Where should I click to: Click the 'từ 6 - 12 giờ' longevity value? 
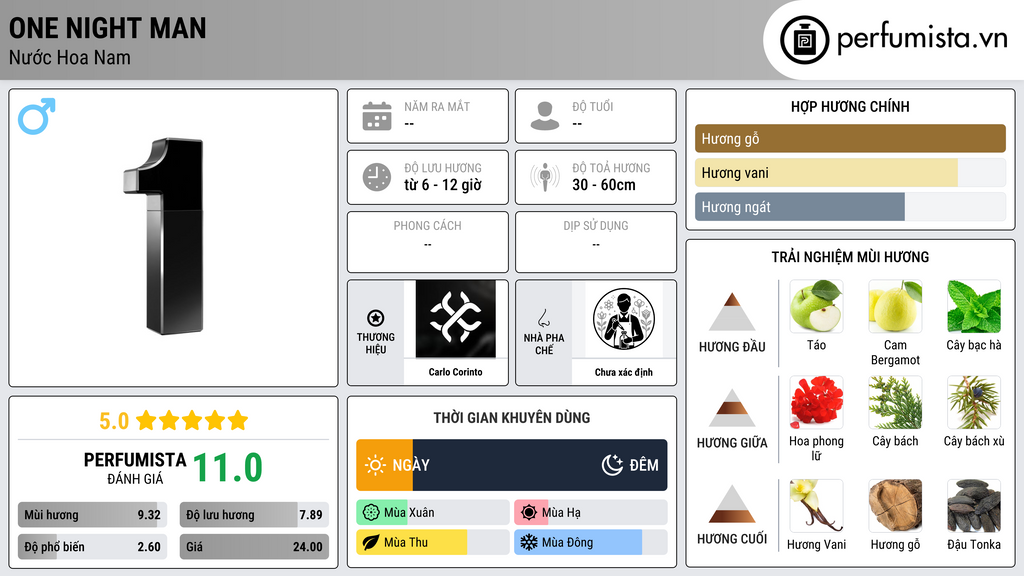[443, 185]
